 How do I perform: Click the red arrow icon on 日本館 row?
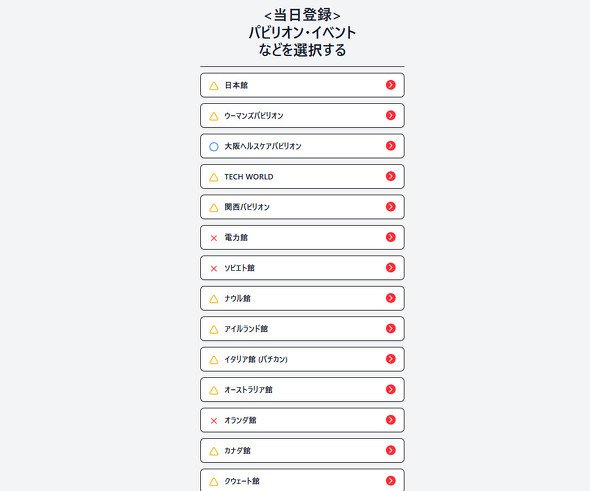(x=391, y=85)
